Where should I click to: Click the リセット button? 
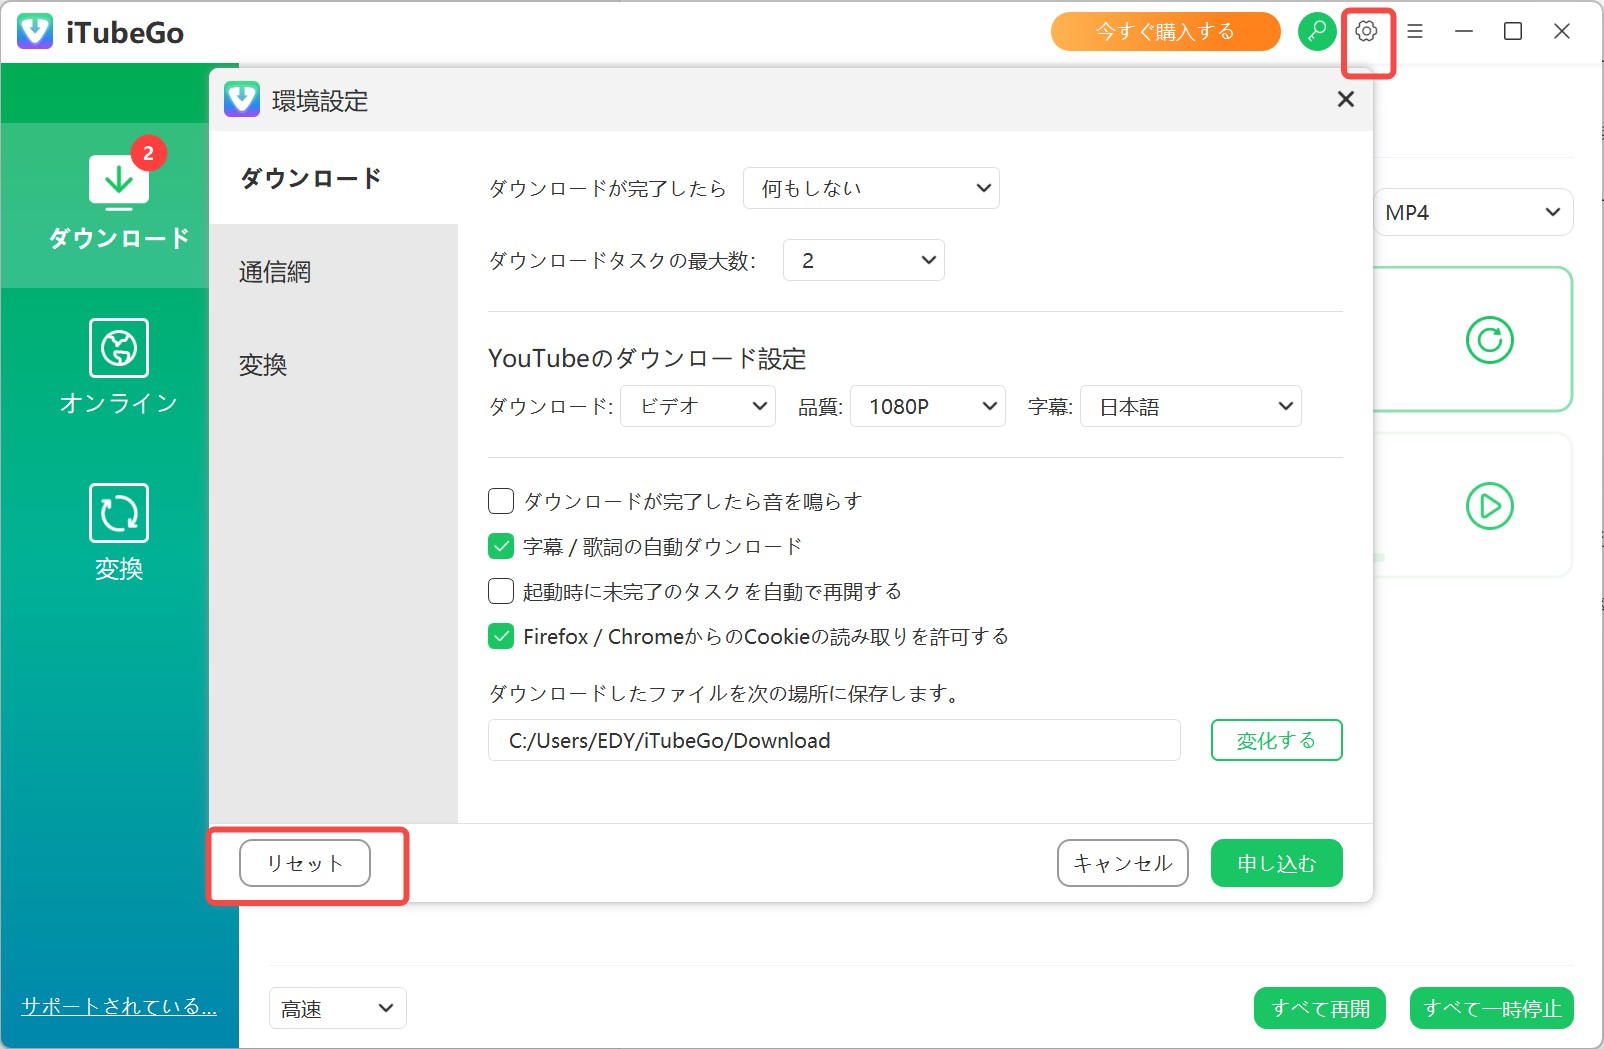coord(305,863)
